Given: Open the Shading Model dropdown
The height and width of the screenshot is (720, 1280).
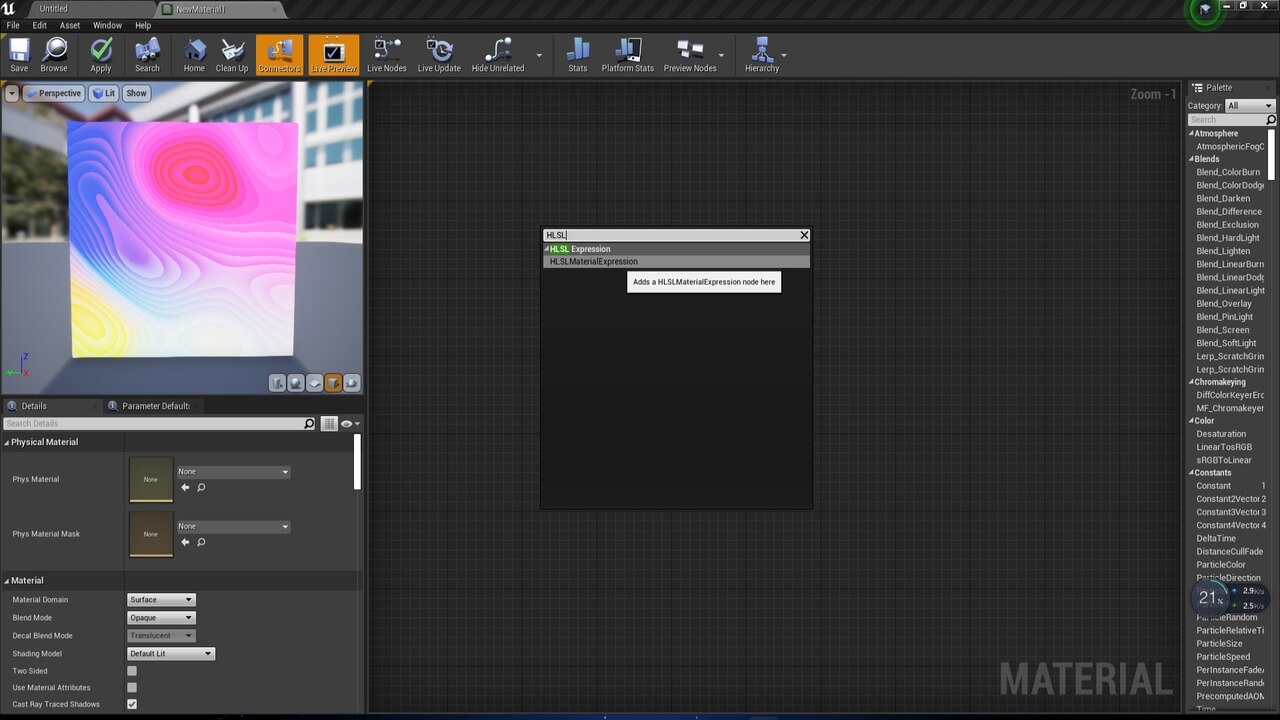Looking at the screenshot, I should (171, 654).
